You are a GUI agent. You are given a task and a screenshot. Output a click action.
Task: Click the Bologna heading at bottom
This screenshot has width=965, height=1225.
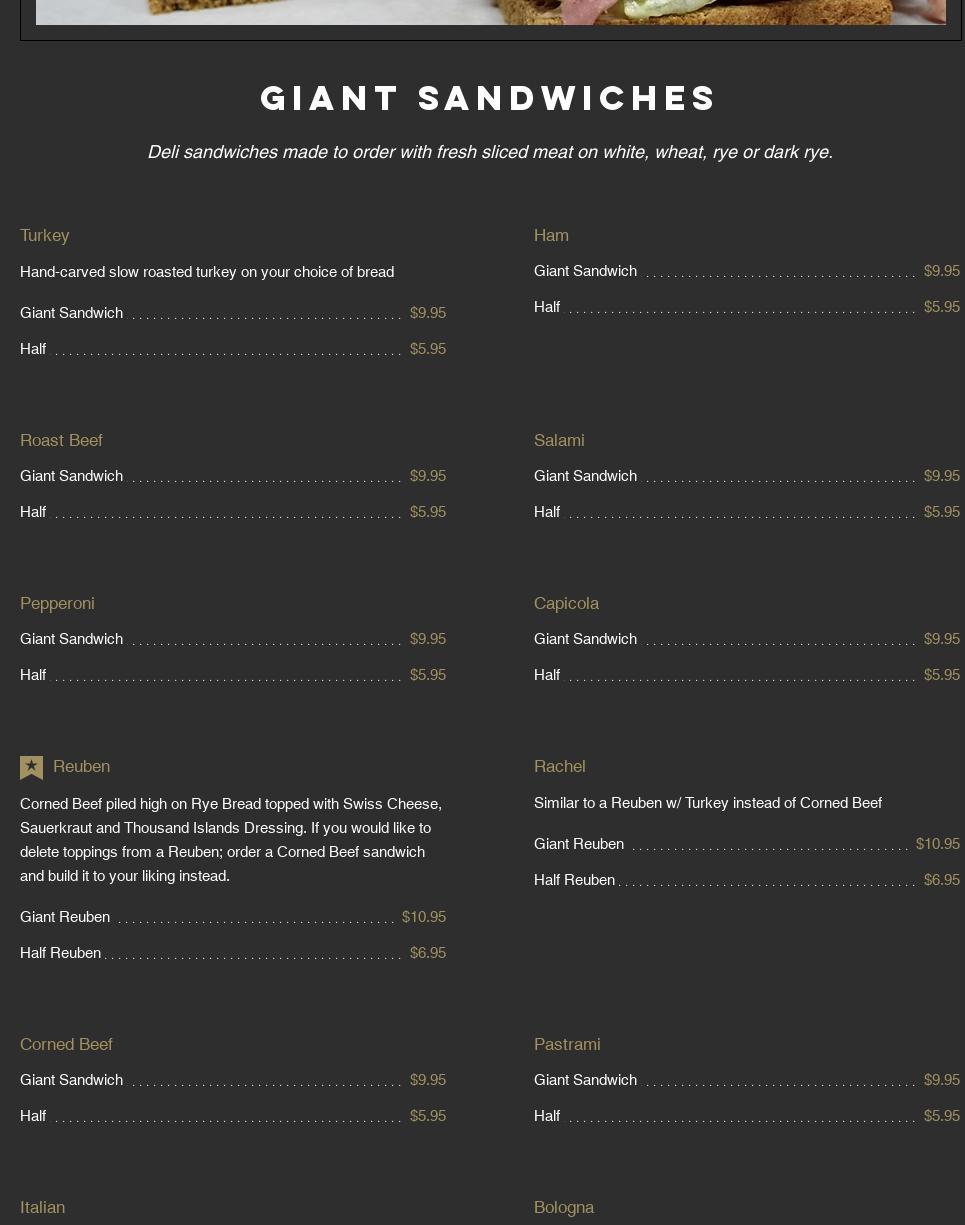coord(564,1208)
